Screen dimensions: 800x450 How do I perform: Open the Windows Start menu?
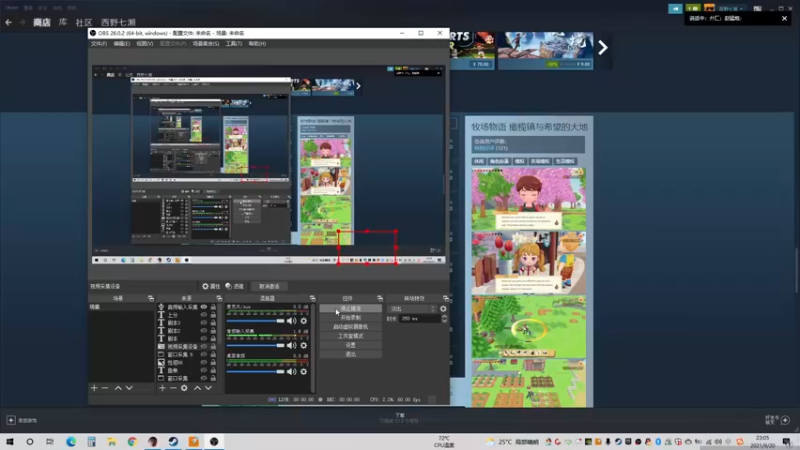pyautogui.click(x=10, y=441)
